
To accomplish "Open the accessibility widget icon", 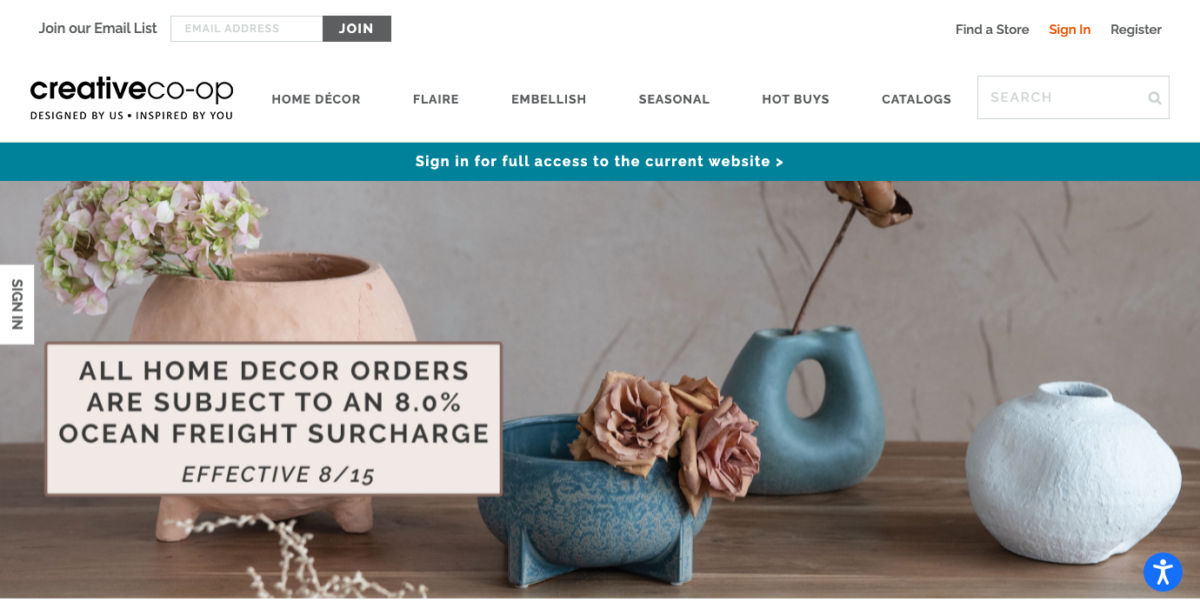I will tap(1163, 572).
